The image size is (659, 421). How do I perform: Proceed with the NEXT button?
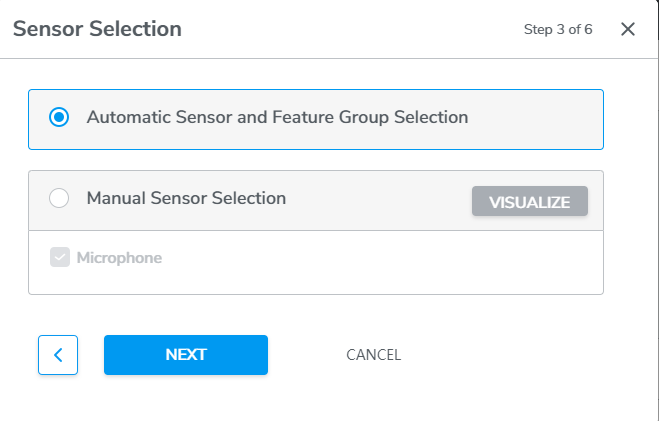[x=186, y=355]
